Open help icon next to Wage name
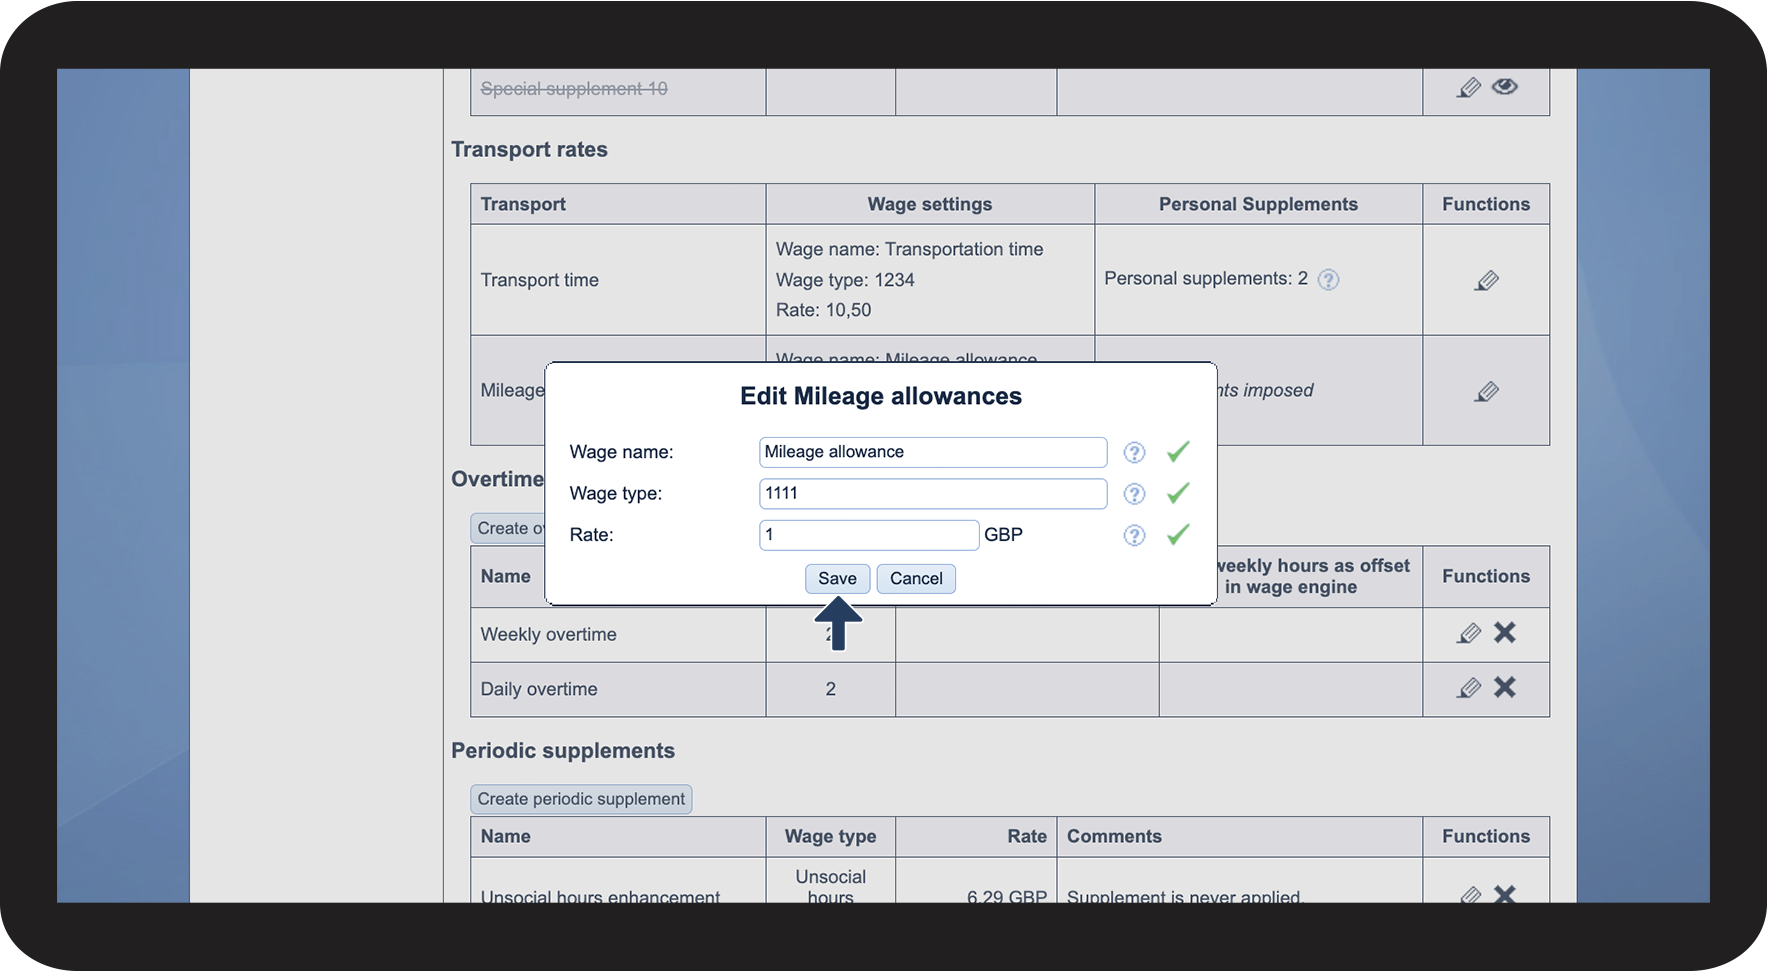Viewport: 1767px width, 971px height. tap(1134, 453)
